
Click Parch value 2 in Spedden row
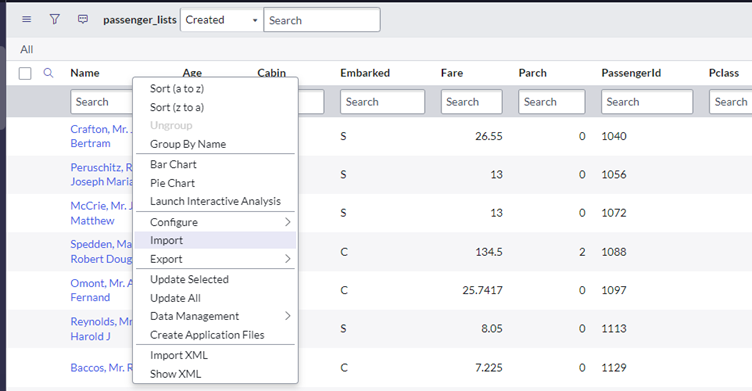pyautogui.click(x=582, y=252)
